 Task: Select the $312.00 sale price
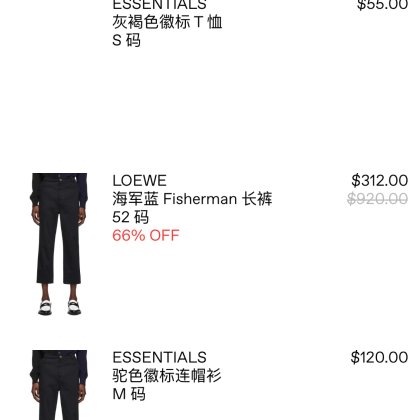[x=379, y=180]
